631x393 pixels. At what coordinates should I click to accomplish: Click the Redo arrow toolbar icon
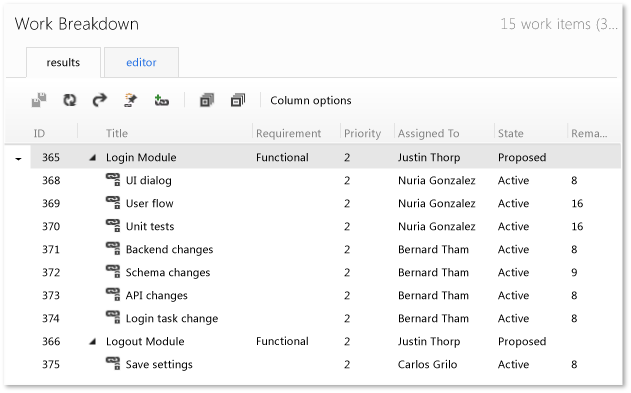coord(99,100)
